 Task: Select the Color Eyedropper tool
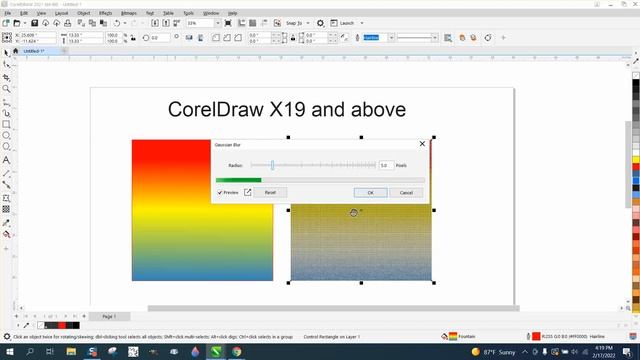(7, 223)
